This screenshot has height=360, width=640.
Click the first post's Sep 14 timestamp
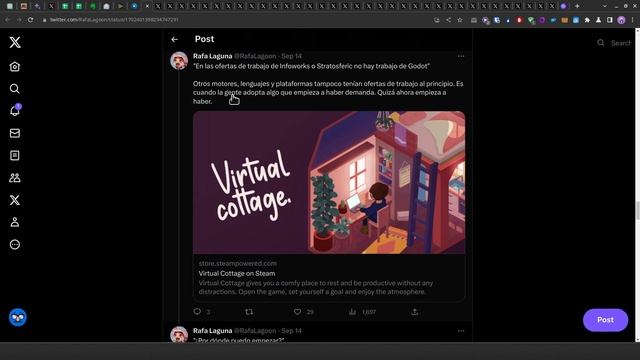coord(291,56)
